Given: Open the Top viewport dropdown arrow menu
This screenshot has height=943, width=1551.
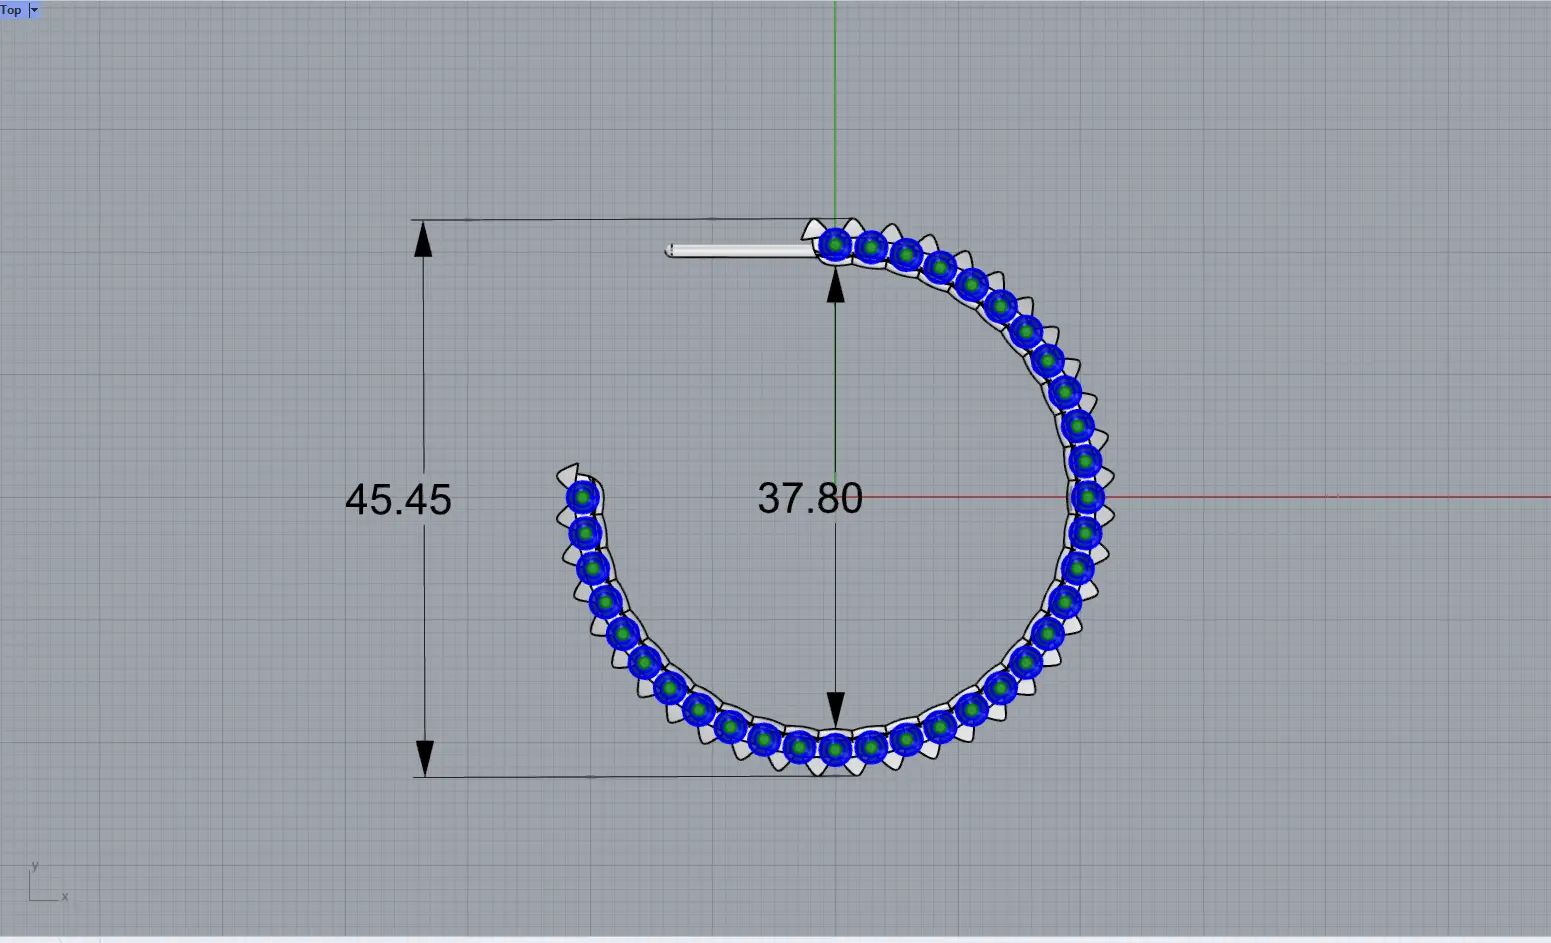Looking at the screenshot, I should (34, 10).
